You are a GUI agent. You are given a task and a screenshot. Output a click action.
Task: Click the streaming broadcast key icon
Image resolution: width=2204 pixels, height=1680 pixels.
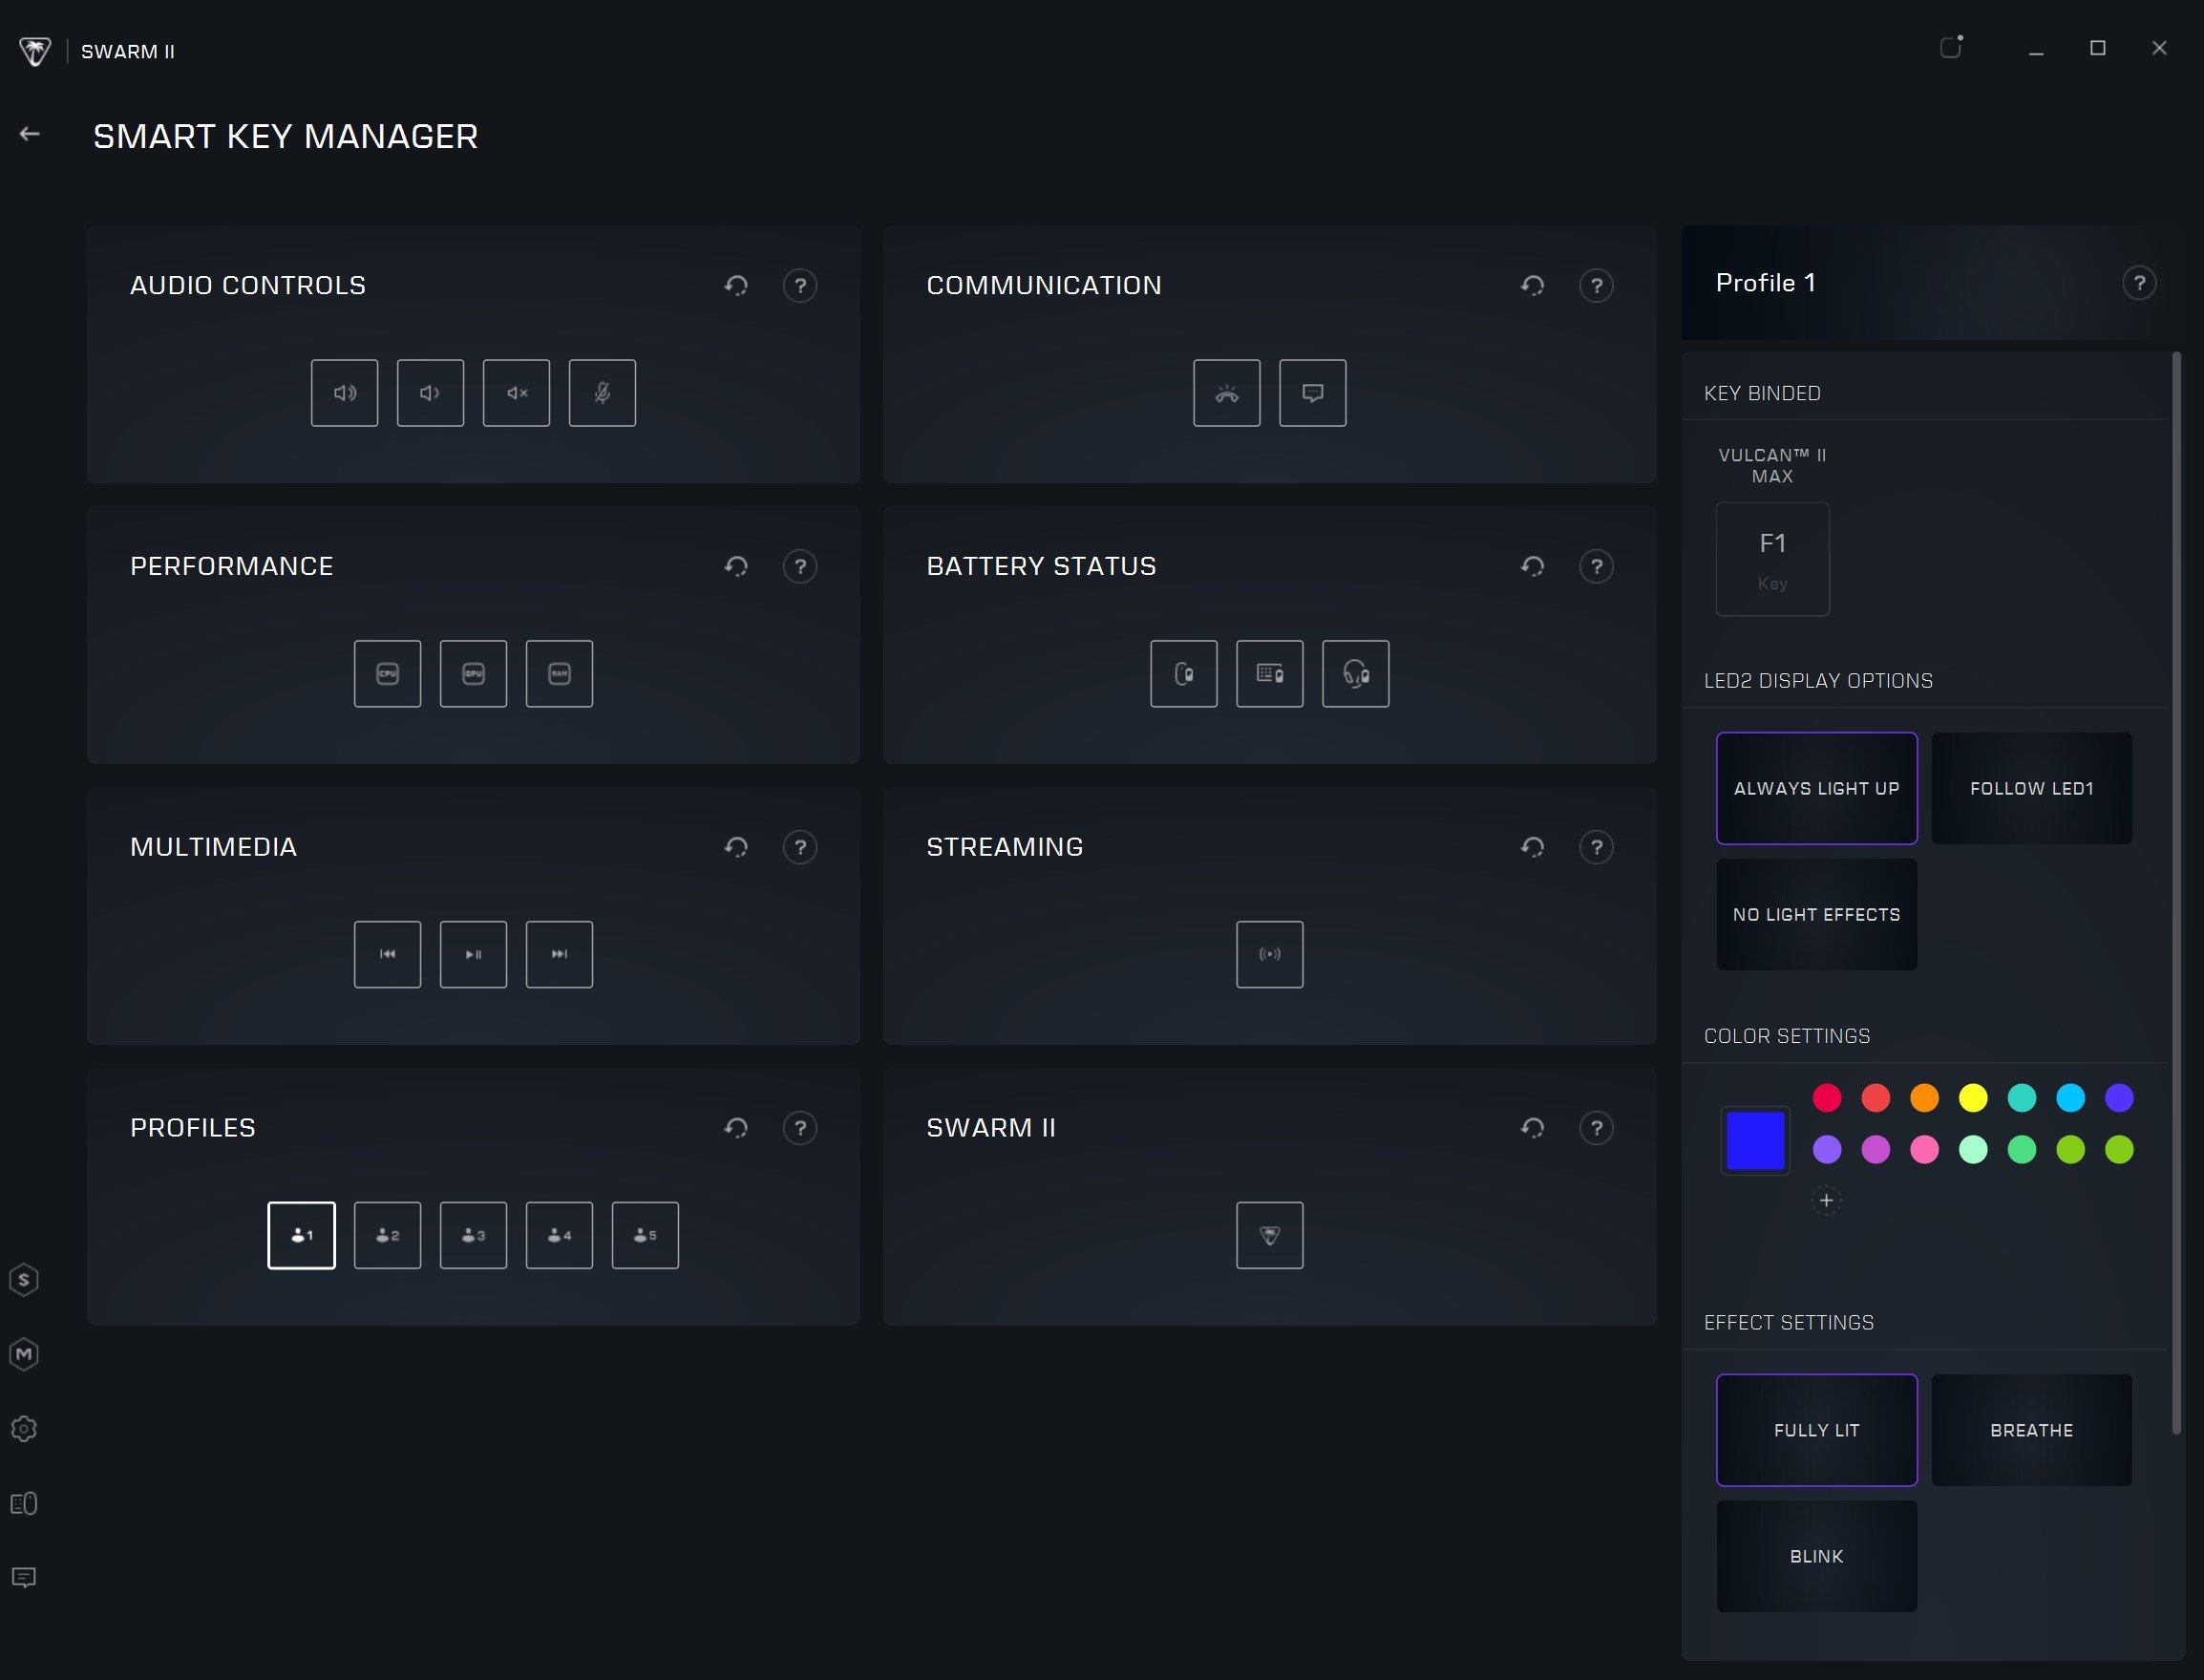coord(1269,954)
